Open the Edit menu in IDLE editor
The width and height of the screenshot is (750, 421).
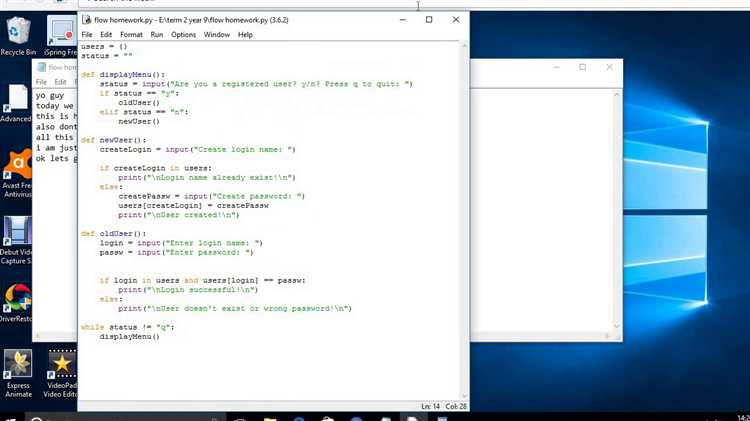106,34
